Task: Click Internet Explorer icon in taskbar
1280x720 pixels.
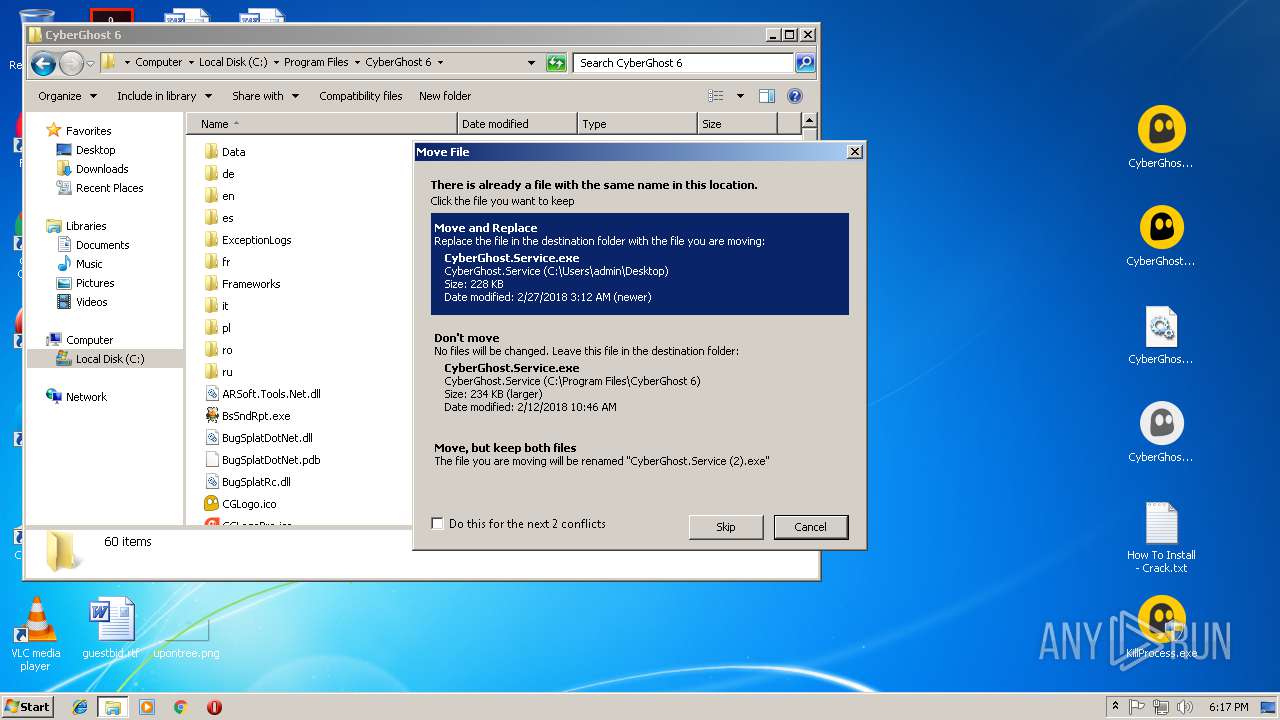Action: pyautogui.click(x=80, y=707)
